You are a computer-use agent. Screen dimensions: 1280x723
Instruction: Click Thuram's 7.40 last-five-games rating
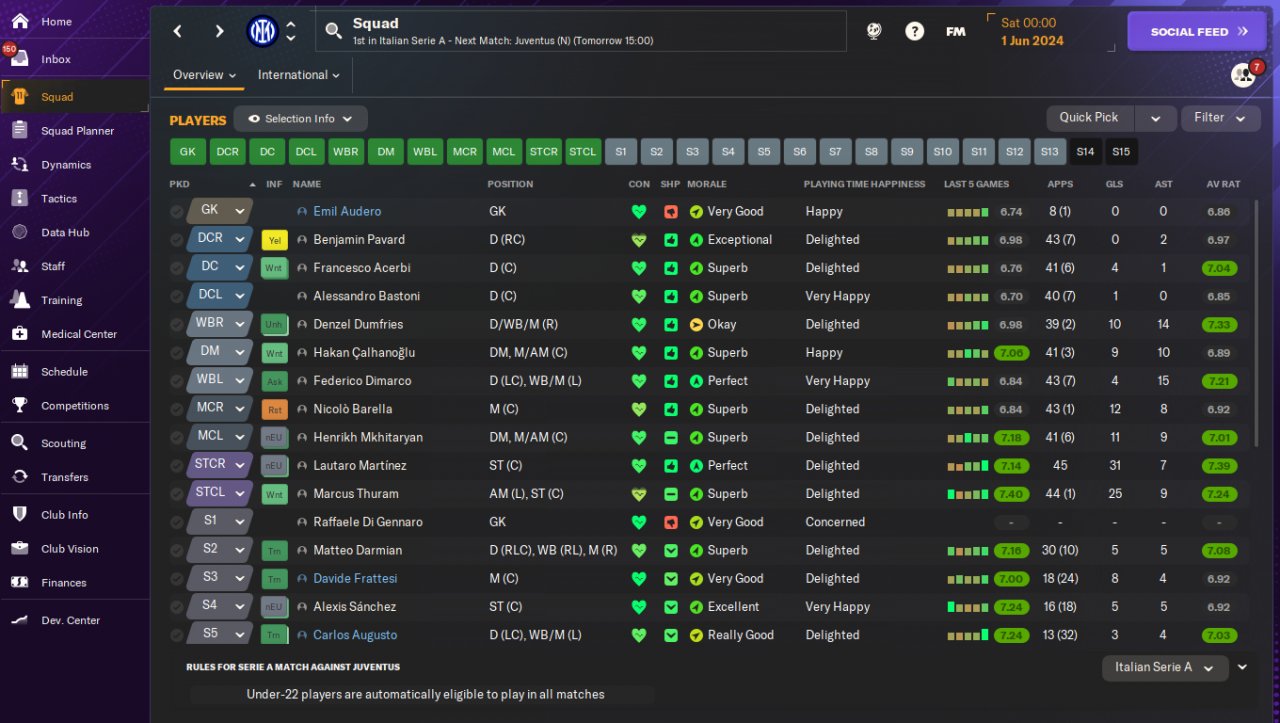coord(1012,494)
